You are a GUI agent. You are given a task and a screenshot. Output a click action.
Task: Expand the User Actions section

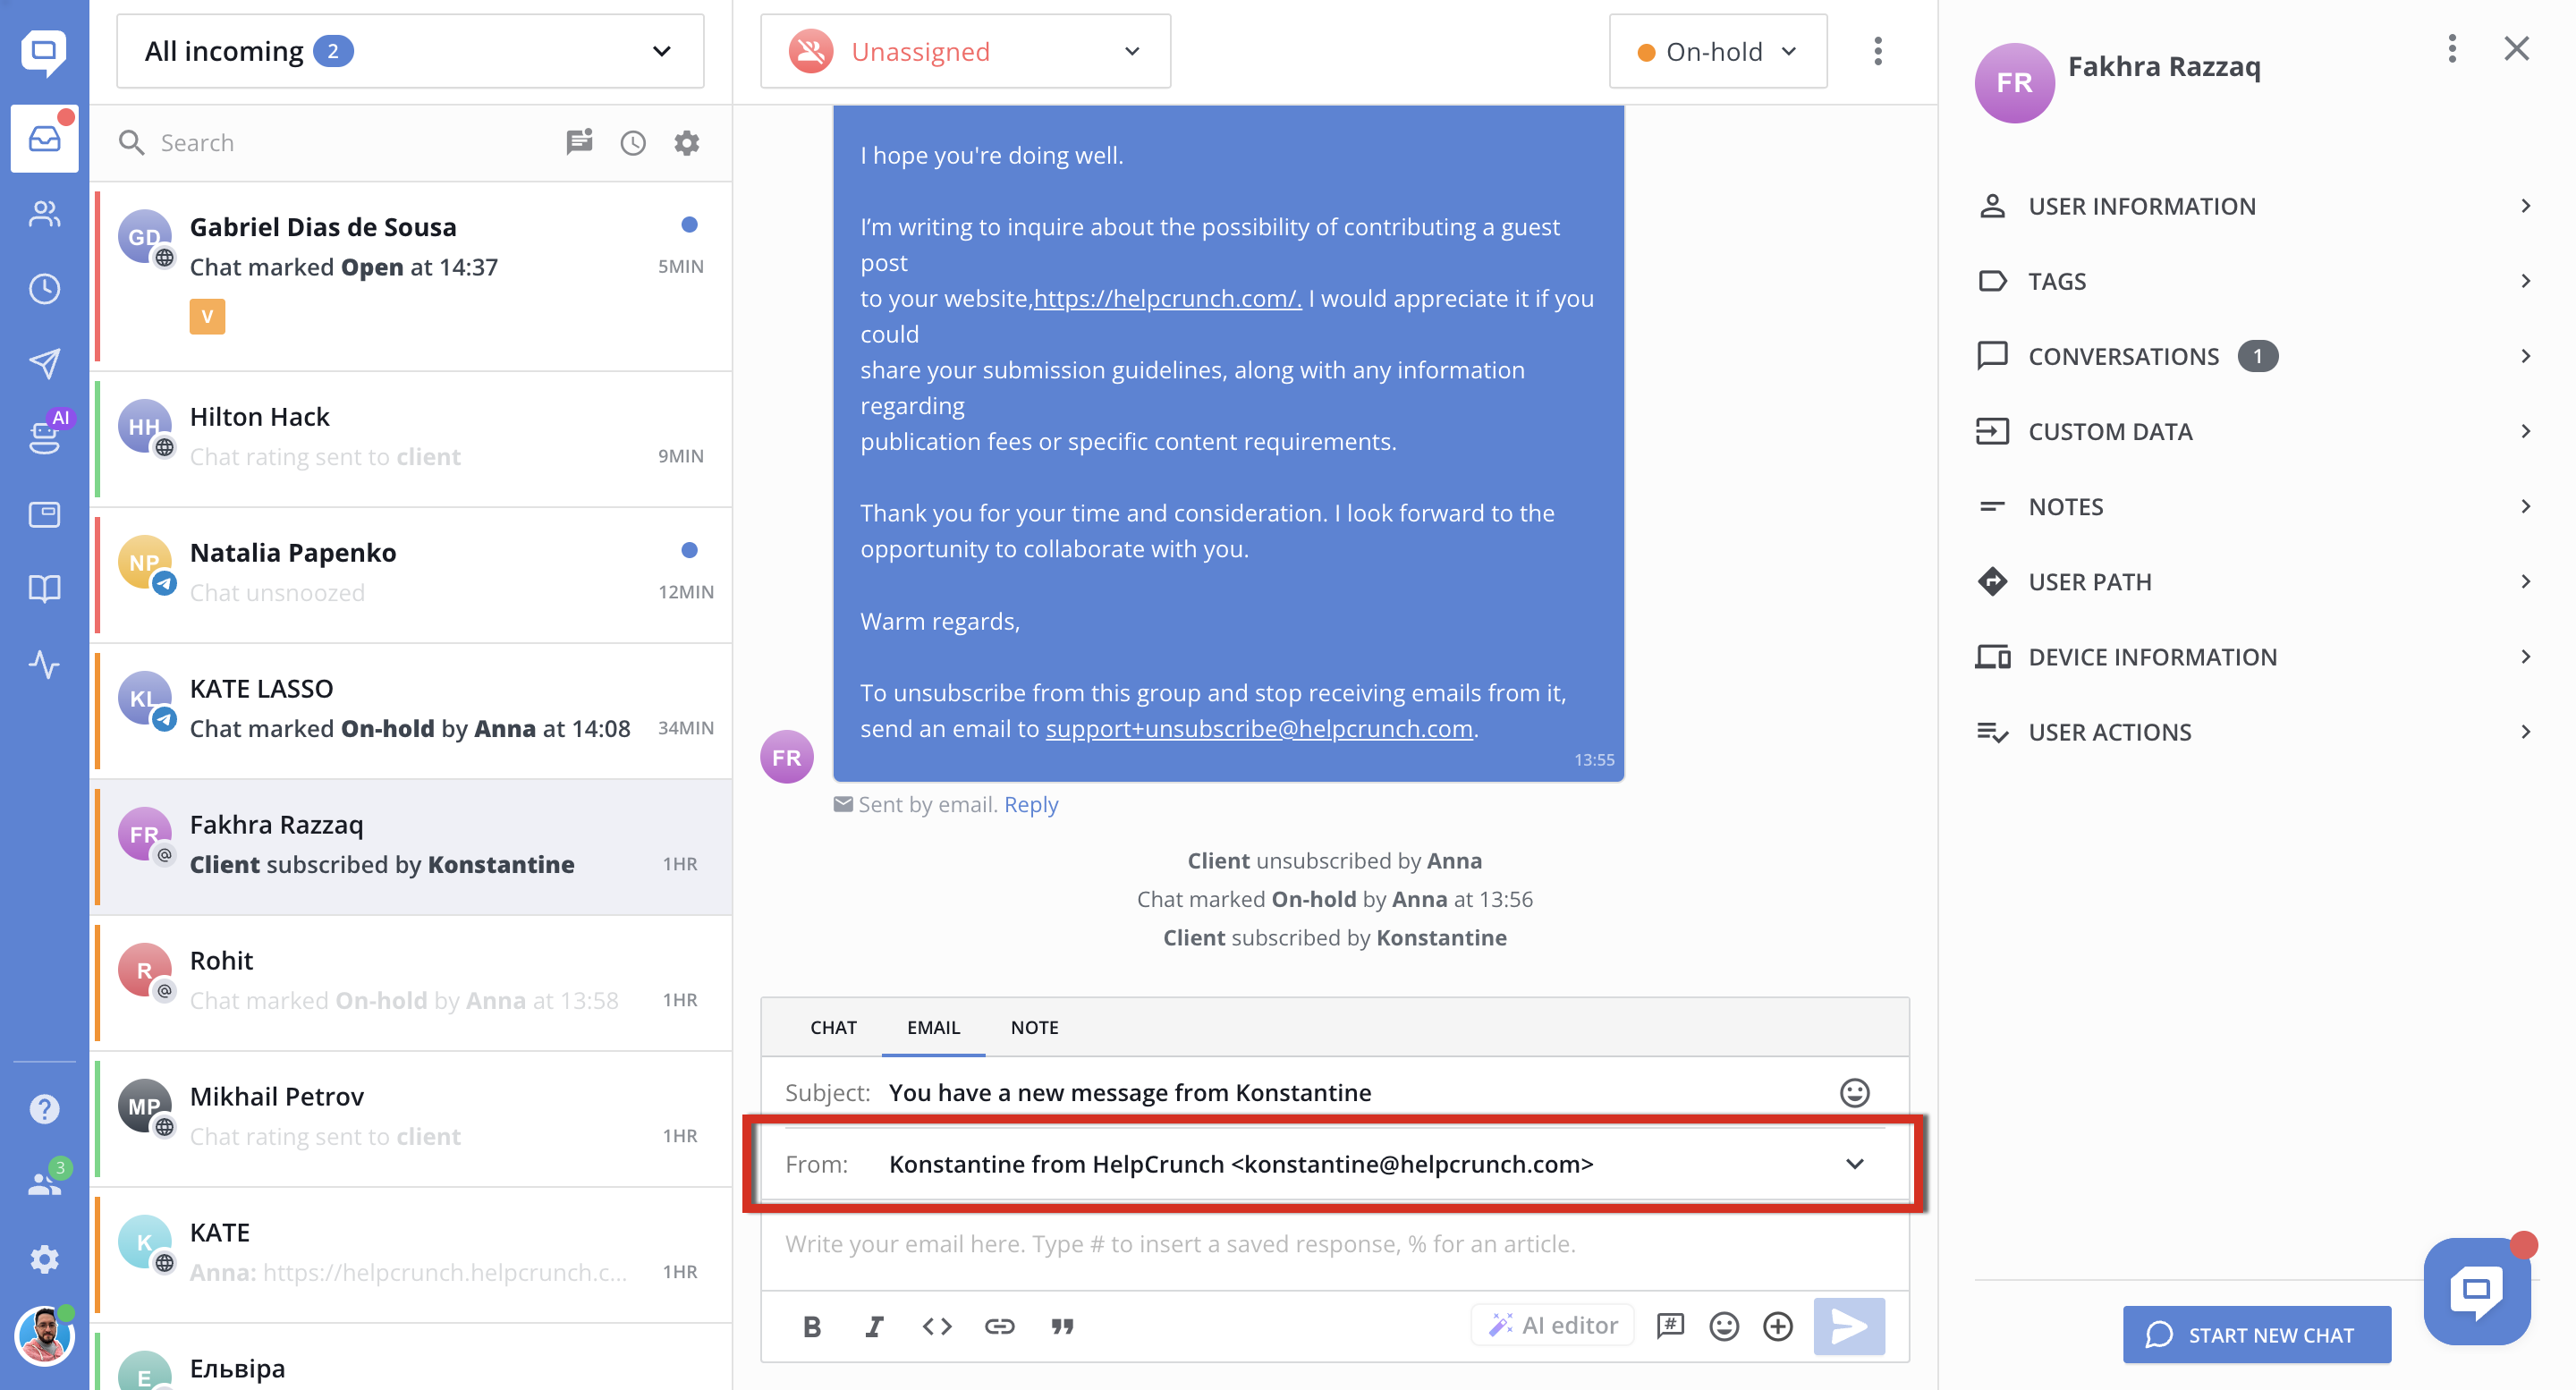2256,732
